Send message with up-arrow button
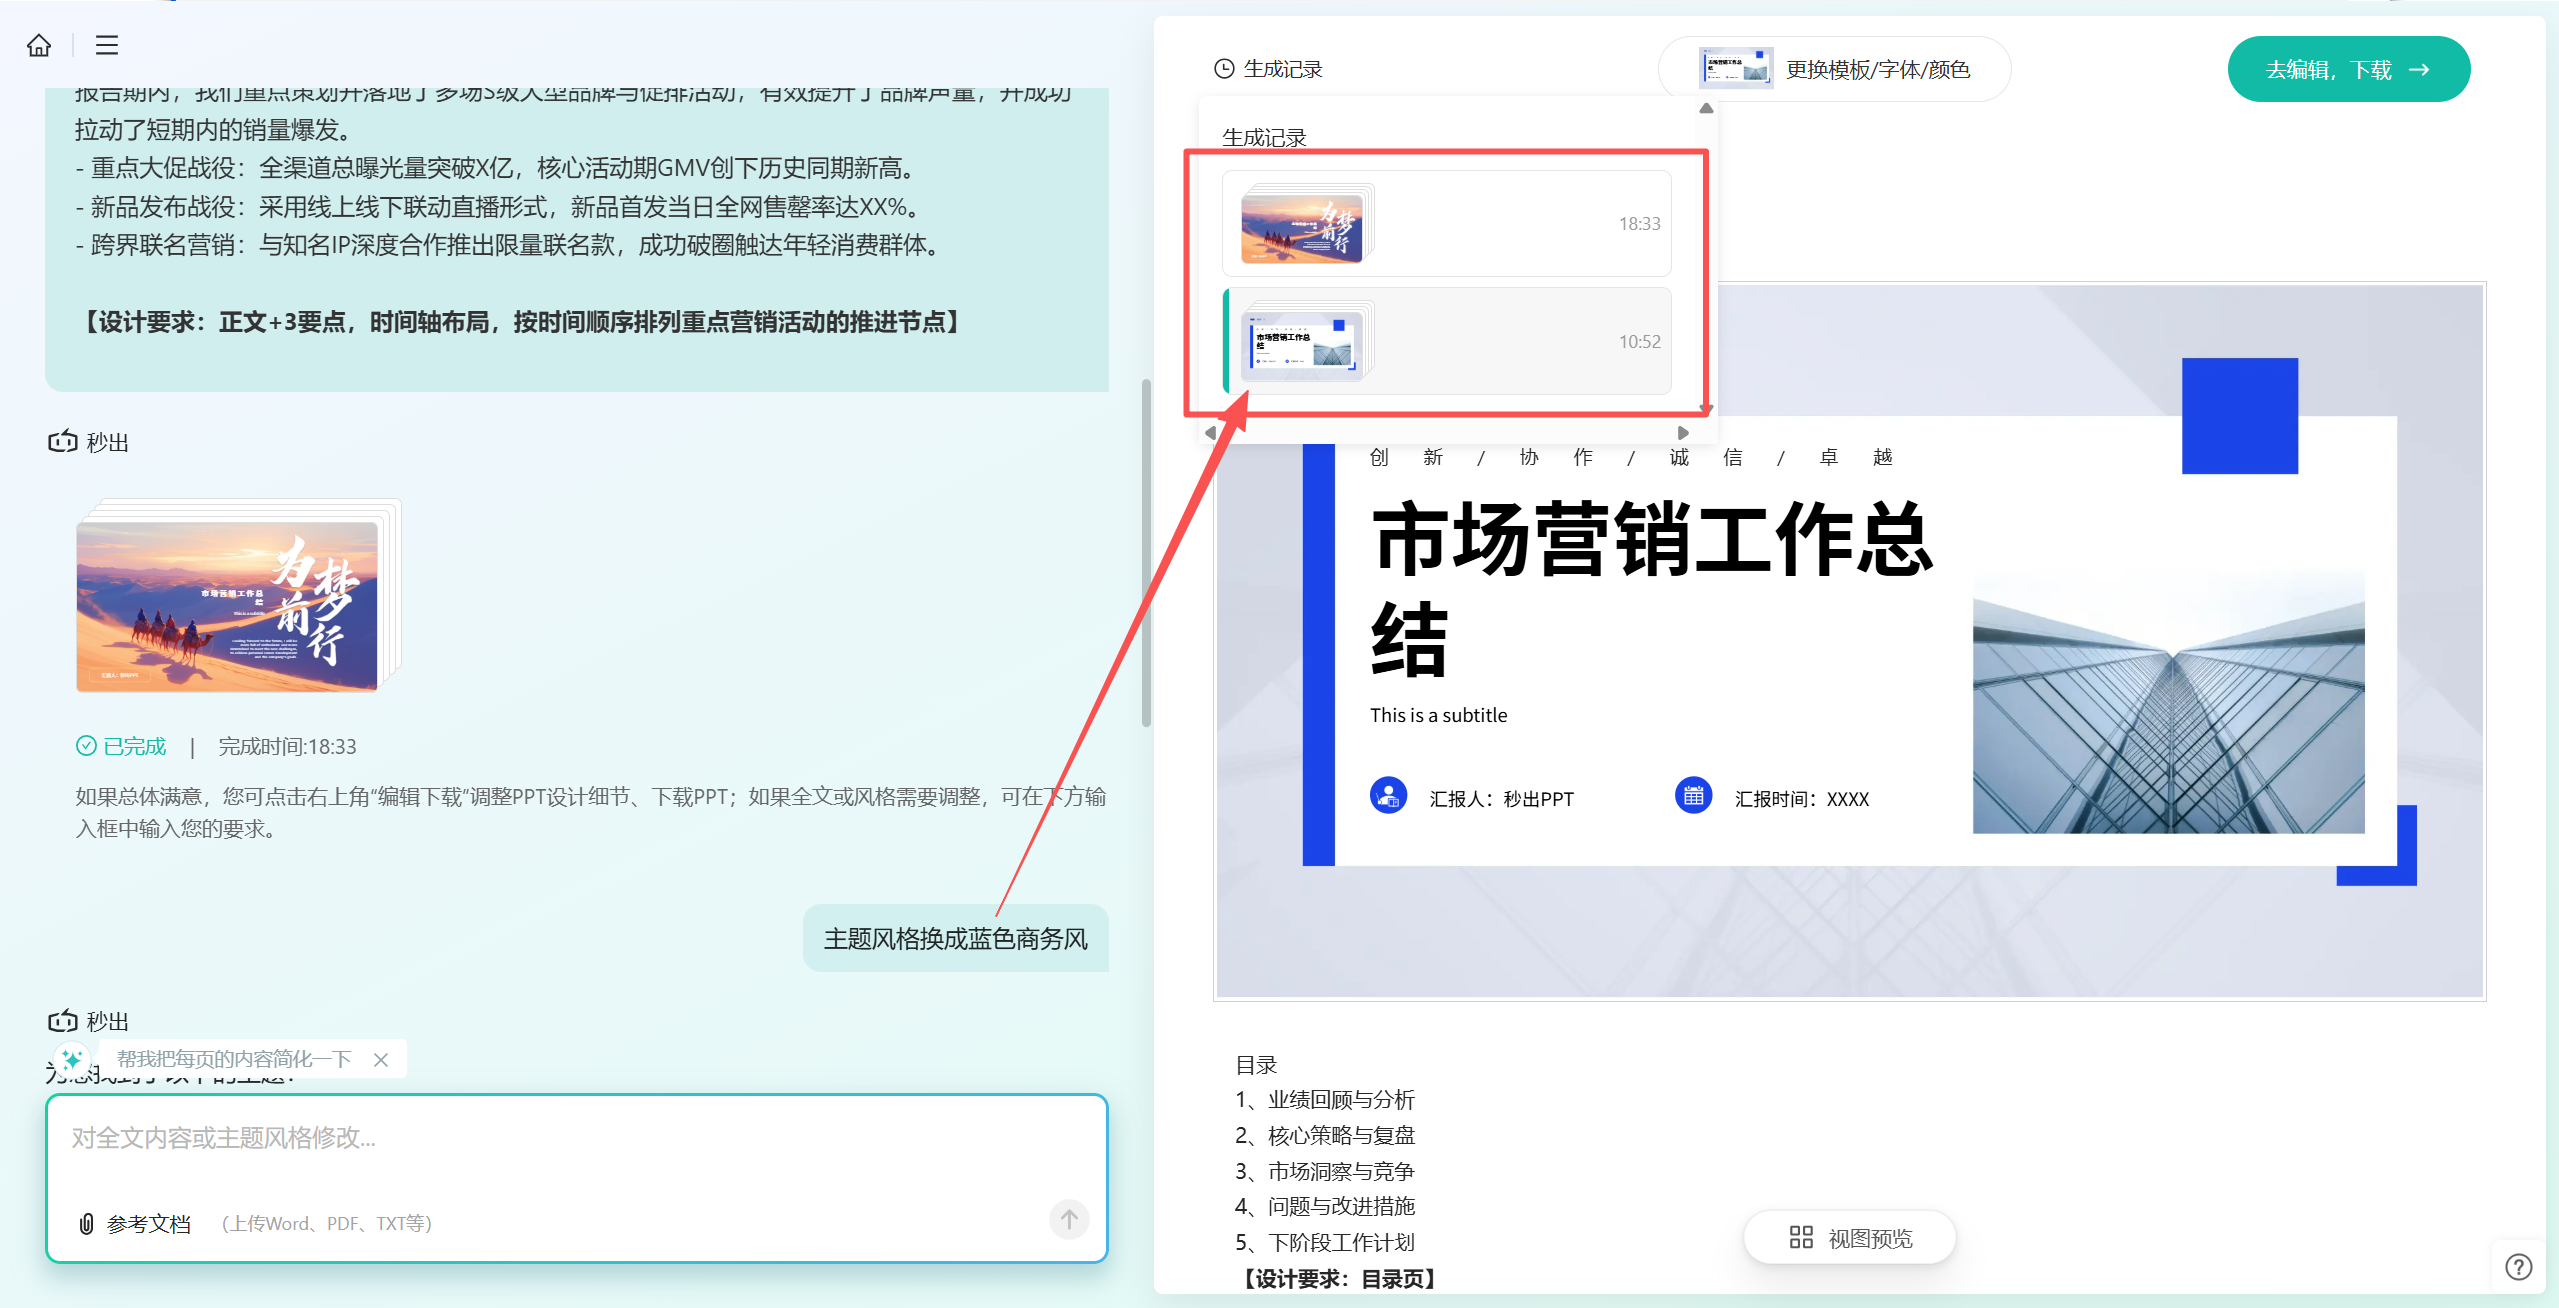2559x1308 pixels. pos(1069,1220)
